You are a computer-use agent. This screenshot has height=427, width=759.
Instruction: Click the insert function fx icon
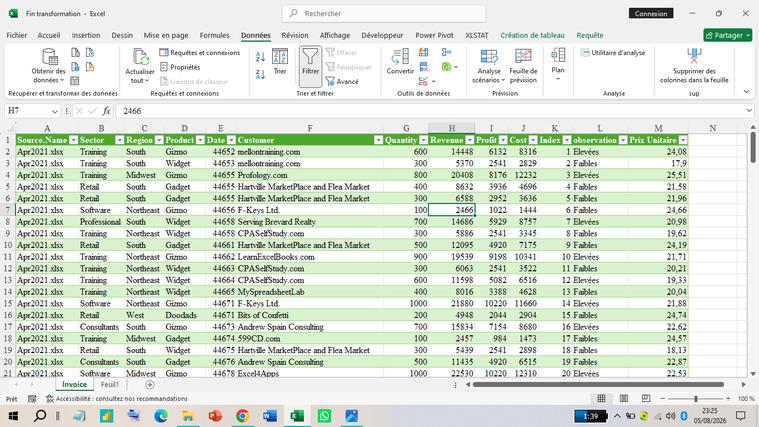(x=106, y=111)
